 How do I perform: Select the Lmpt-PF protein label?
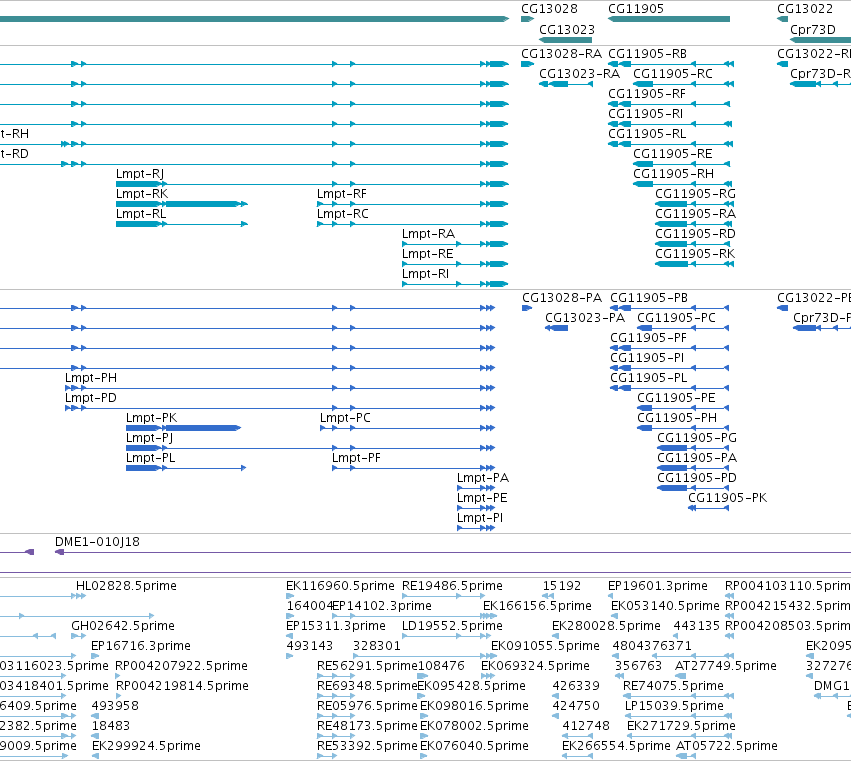[x=356, y=459]
